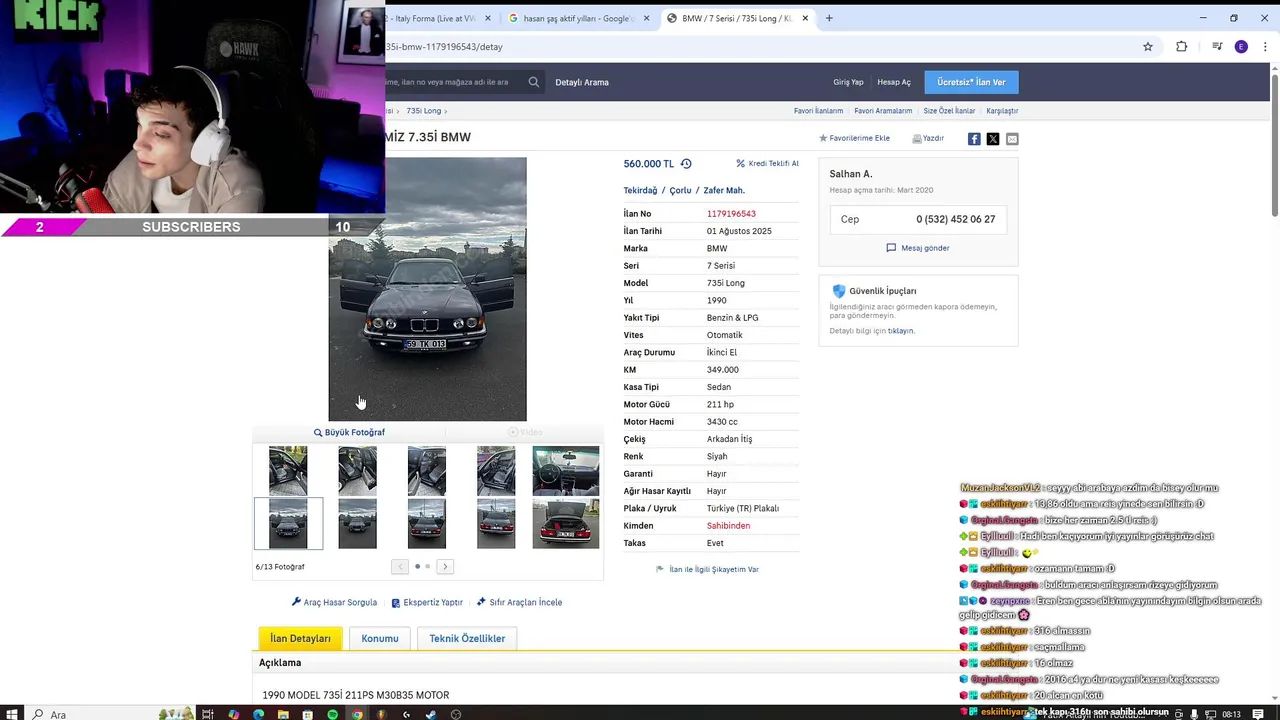Click Giriş Yap to log in

pyautogui.click(x=848, y=82)
